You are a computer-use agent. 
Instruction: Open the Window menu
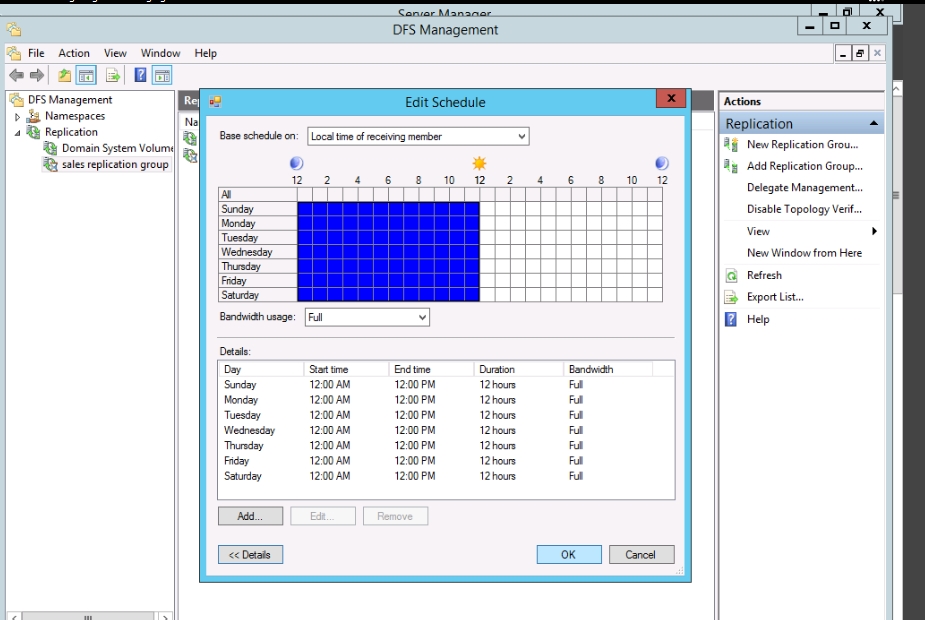(x=160, y=53)
